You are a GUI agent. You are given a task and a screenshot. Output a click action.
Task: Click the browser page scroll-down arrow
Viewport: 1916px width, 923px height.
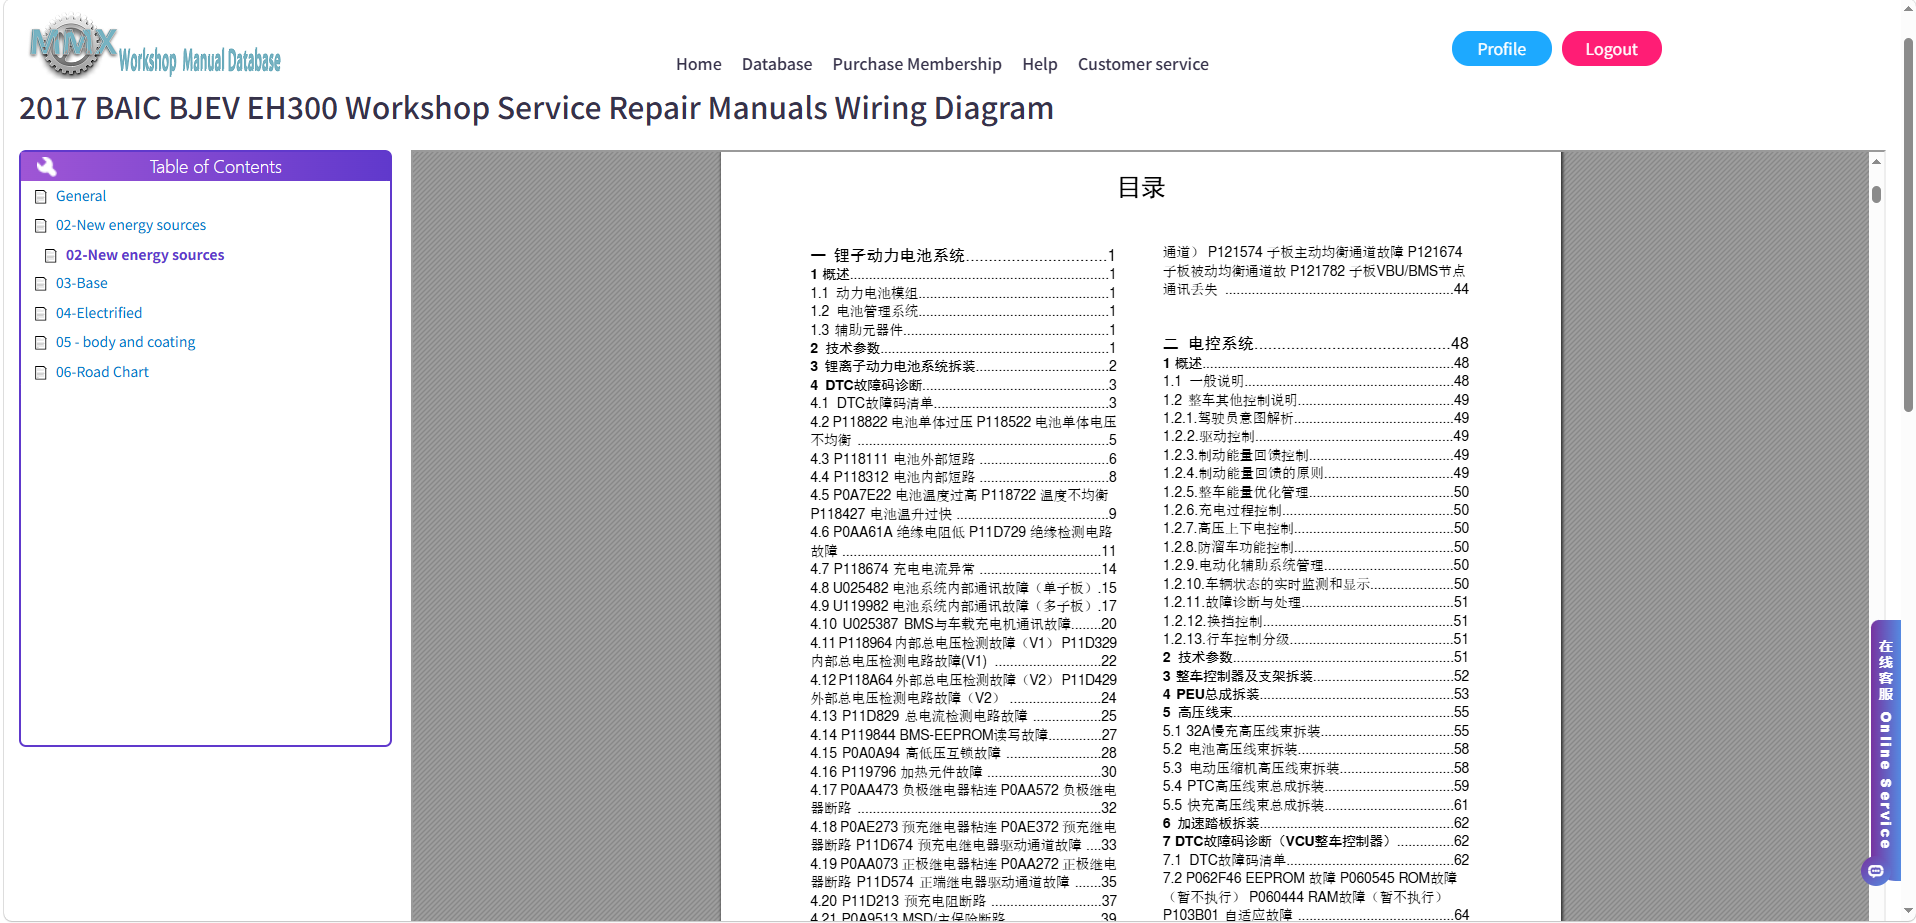1908,912
